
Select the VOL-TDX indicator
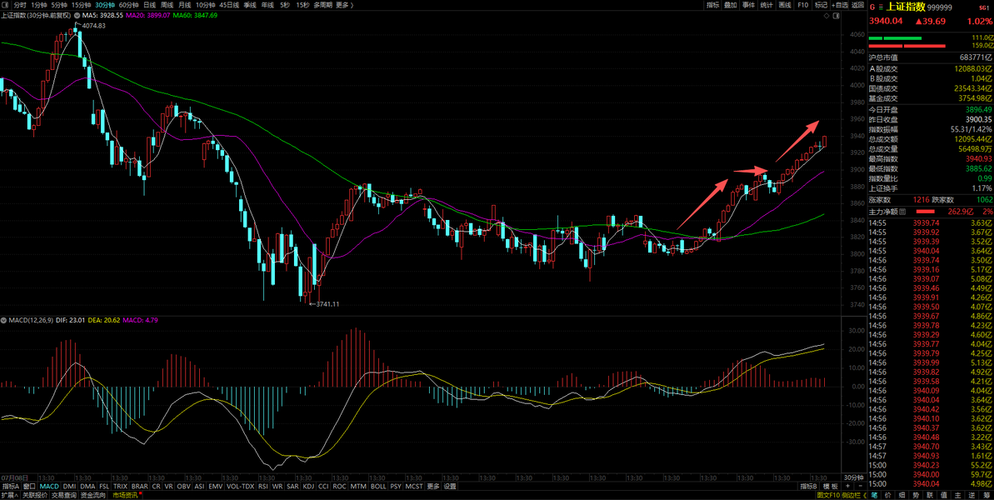(x=241, y=486)
